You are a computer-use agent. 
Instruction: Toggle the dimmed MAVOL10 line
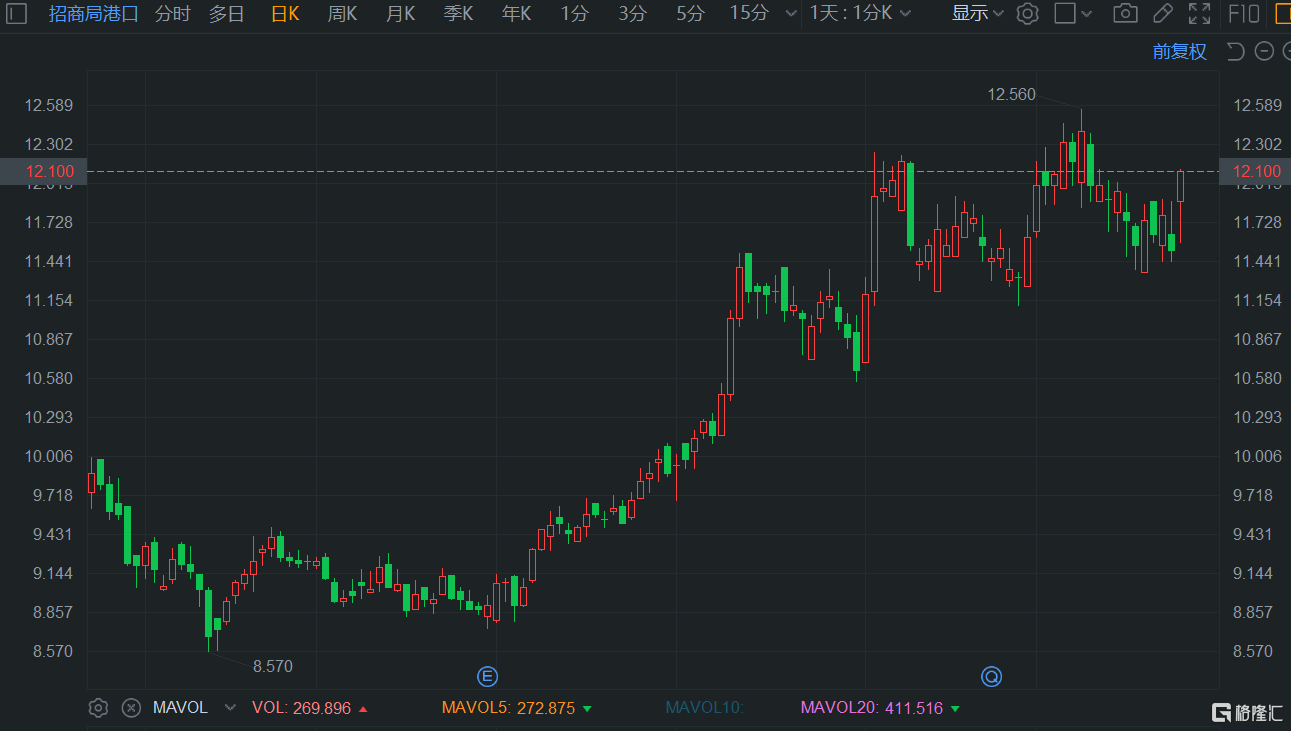coord(704,708)
